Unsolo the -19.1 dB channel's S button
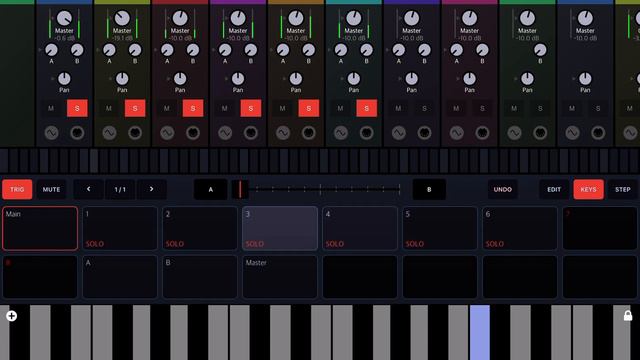 (x=135, y=108)
